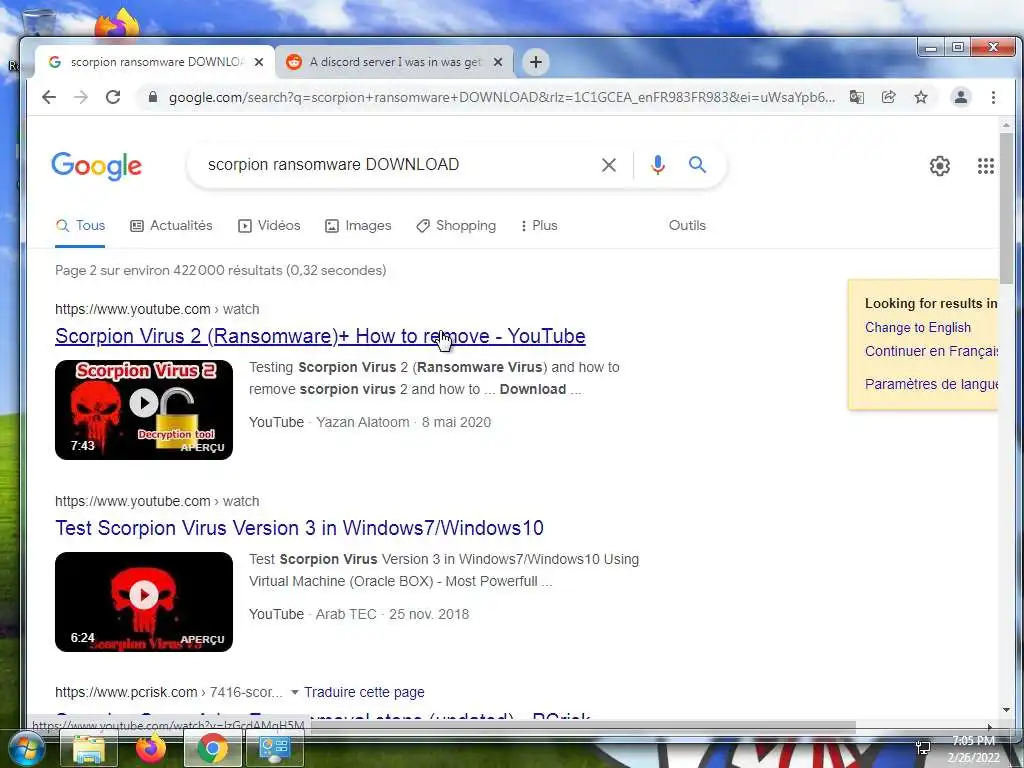This screenshot has width=1024, height=768.
Task: Click the browser forward arrow
Action: pyautogui.click(x=80, y=97)
